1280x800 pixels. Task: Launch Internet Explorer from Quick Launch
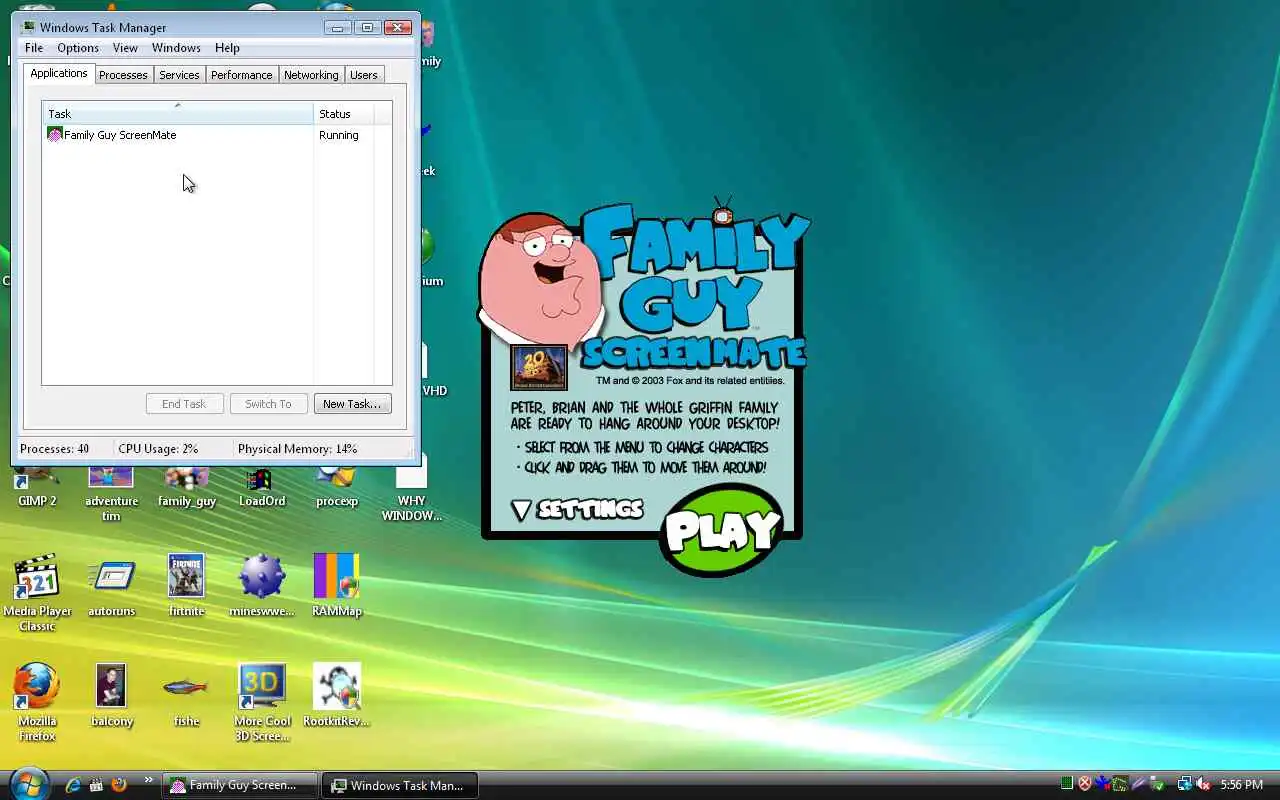73,785
